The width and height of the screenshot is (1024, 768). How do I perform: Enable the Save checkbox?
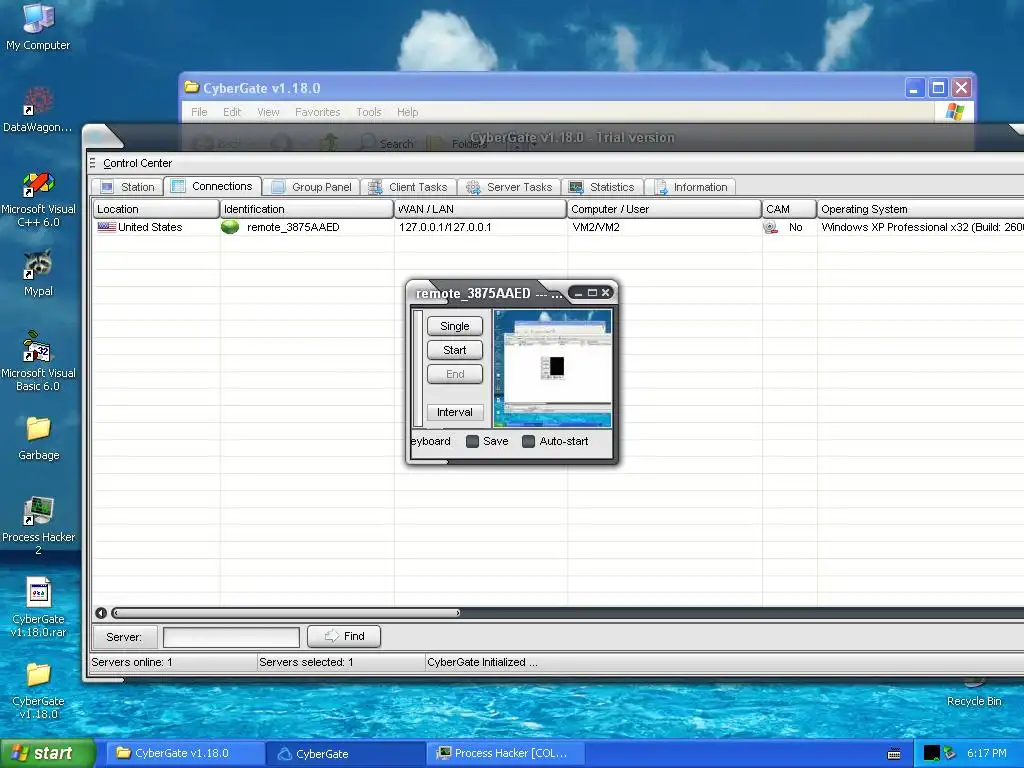pyautogui.click(x=472, y=441)
